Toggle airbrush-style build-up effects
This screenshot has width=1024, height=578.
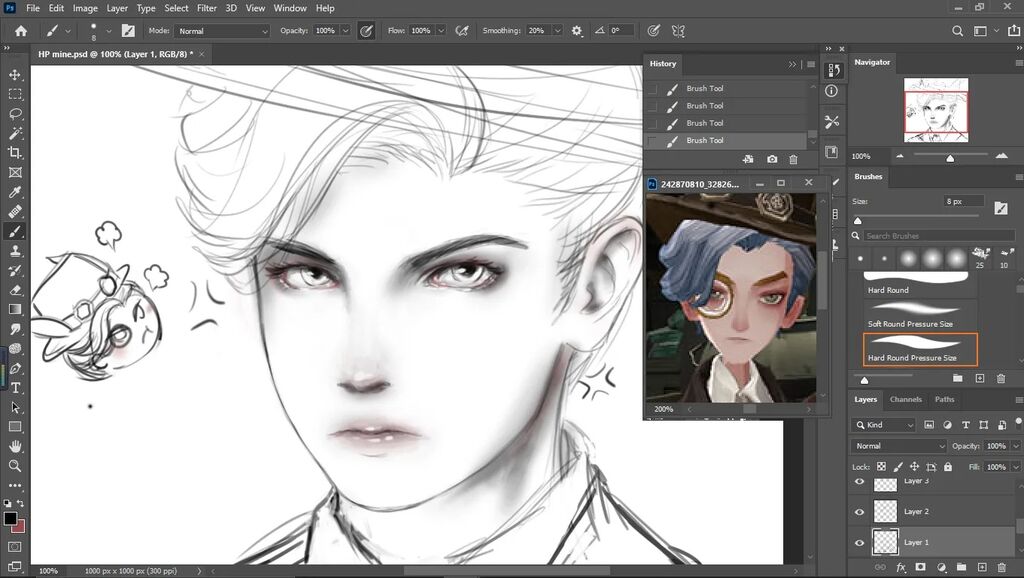462,31
